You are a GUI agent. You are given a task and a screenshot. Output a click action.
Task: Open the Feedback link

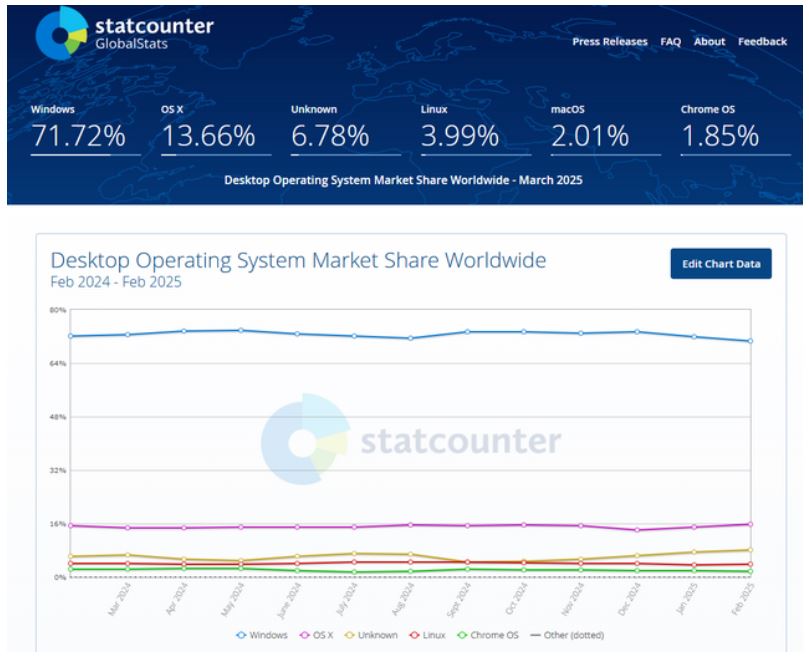coord(762,42)
